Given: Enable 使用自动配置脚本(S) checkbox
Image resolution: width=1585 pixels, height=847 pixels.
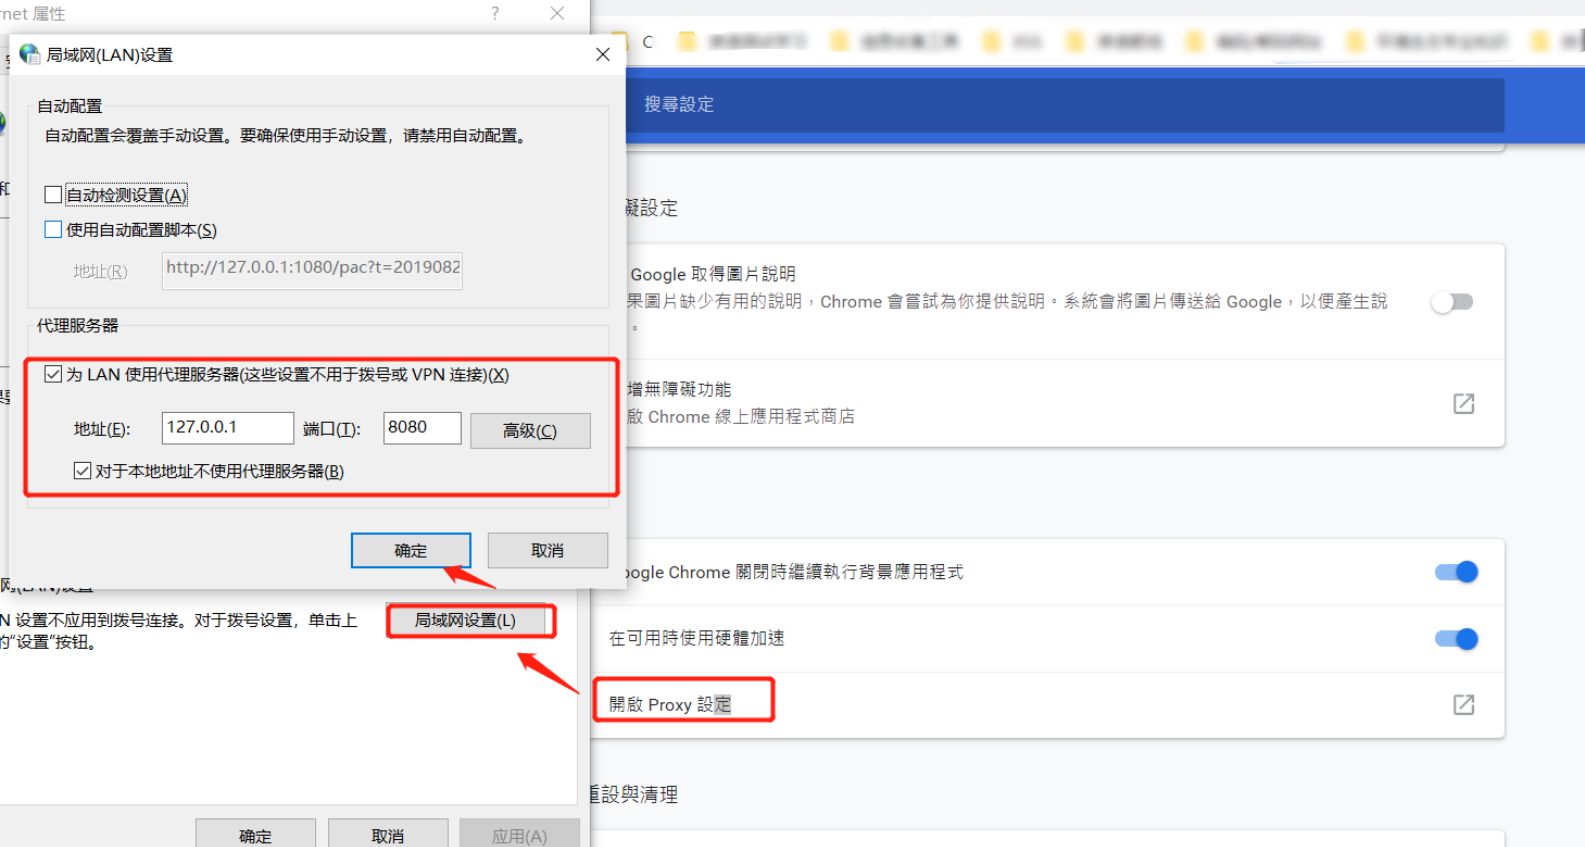Looking at the screenshot, I should pos(54,230).
